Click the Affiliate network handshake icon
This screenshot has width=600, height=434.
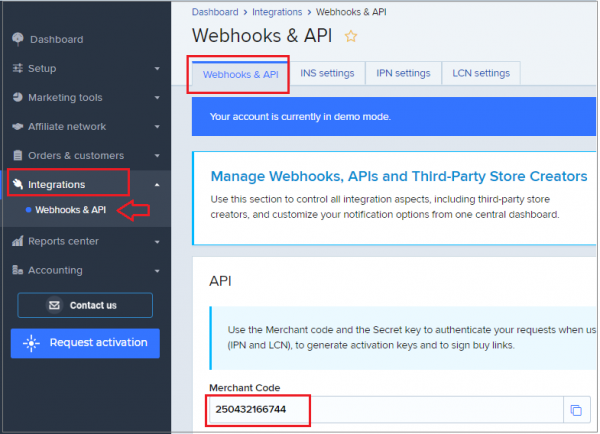click(18, 127)
